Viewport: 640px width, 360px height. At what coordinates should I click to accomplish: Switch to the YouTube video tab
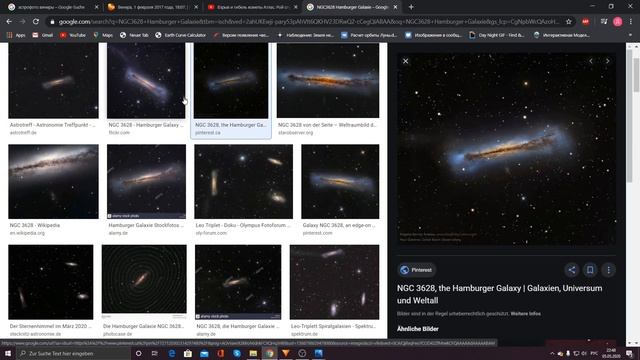coord(251,7)
